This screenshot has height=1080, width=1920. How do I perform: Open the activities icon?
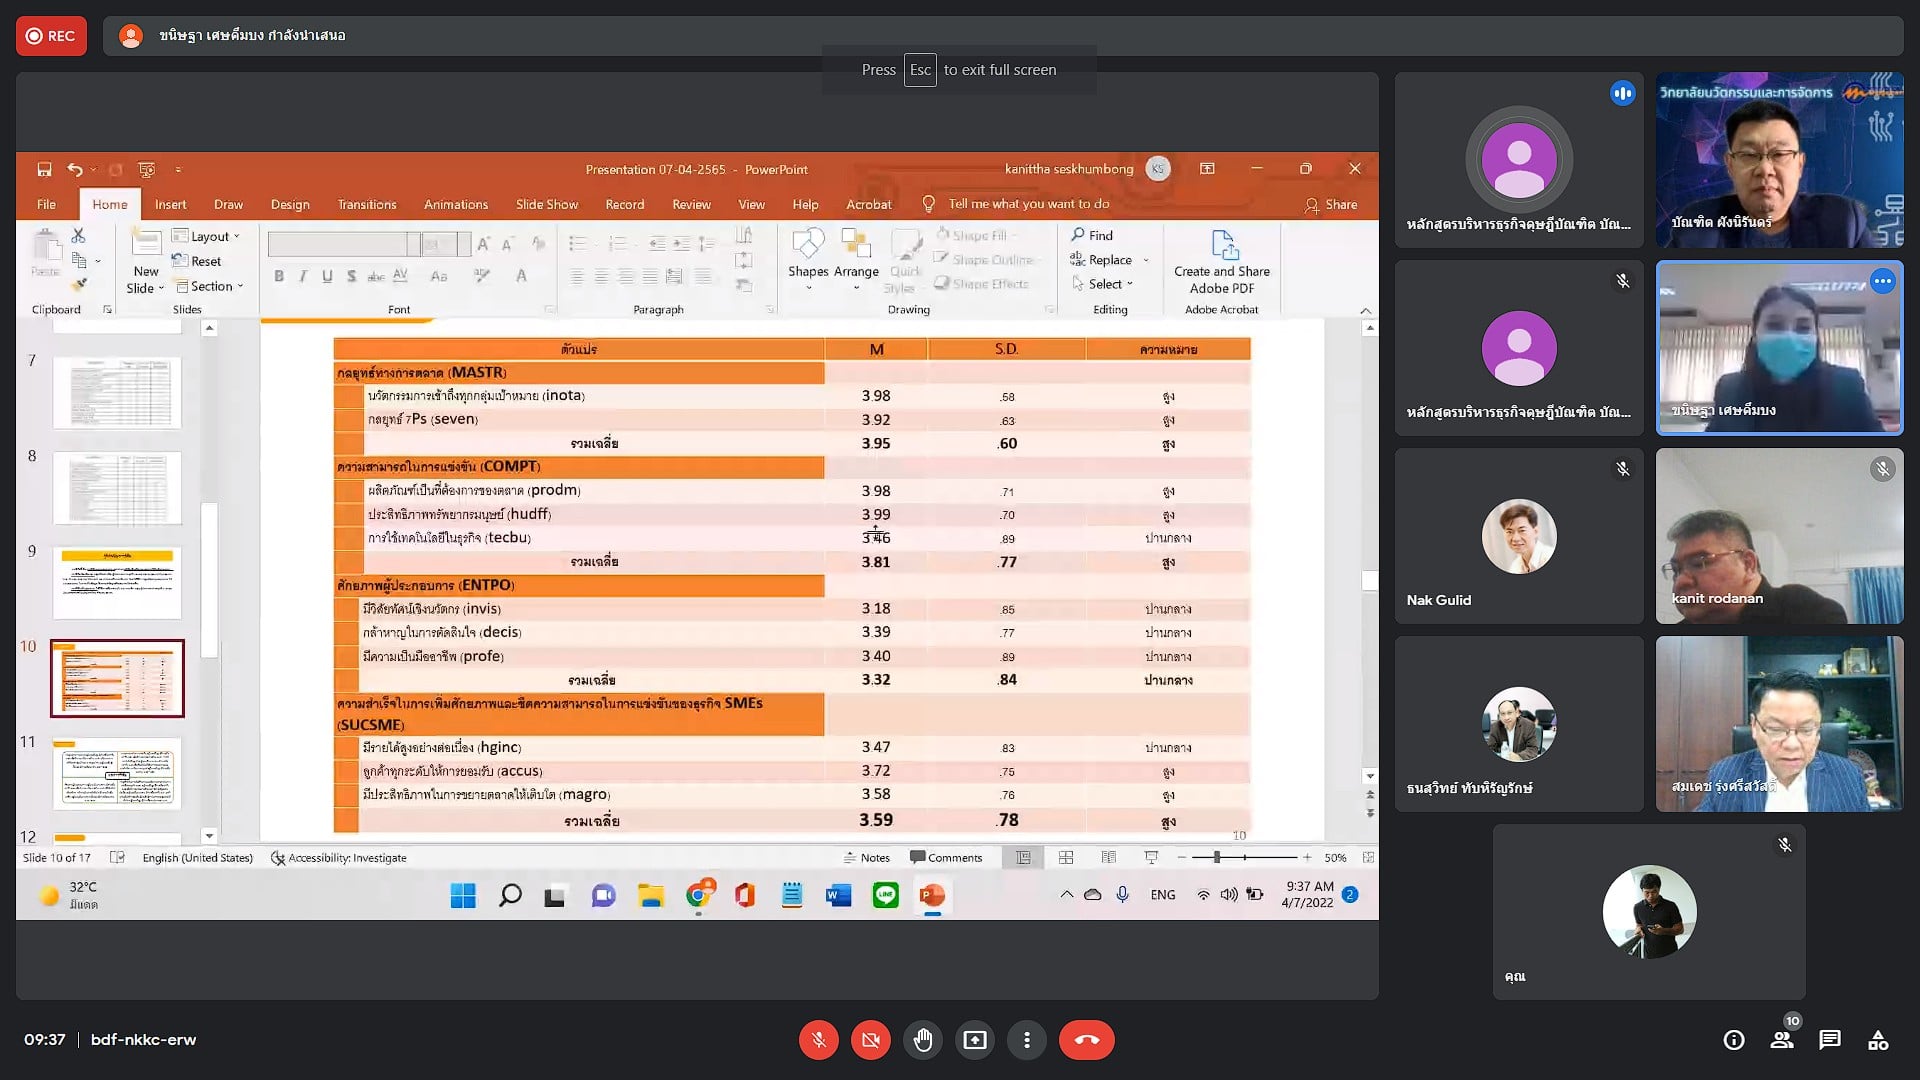tap(1877, 1040)
